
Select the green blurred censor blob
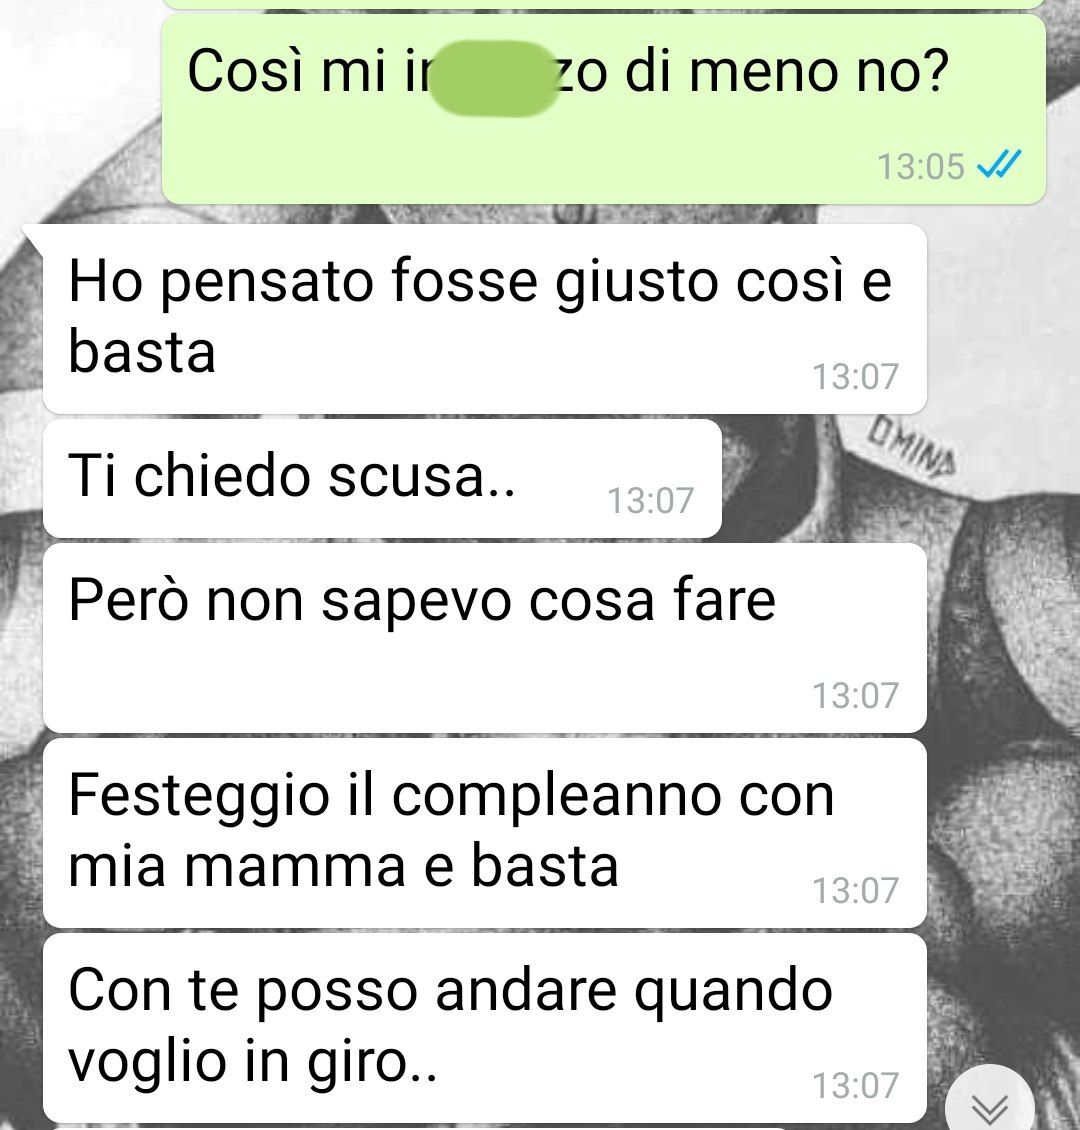click(494, 78)
